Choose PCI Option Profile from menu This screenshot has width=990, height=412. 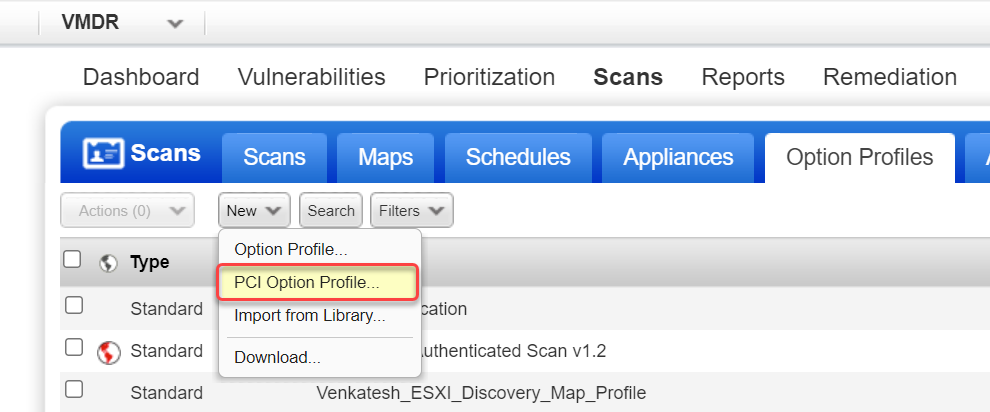tap(307, 282)
